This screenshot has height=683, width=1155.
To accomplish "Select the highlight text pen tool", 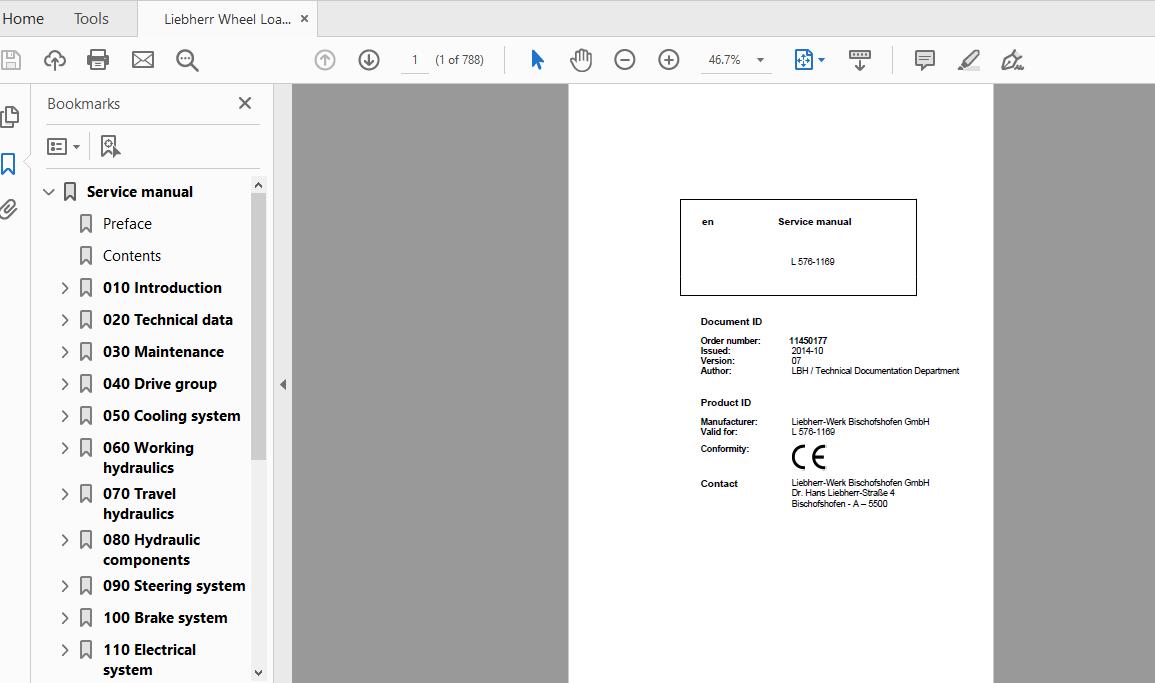I will tap(969, 60).
